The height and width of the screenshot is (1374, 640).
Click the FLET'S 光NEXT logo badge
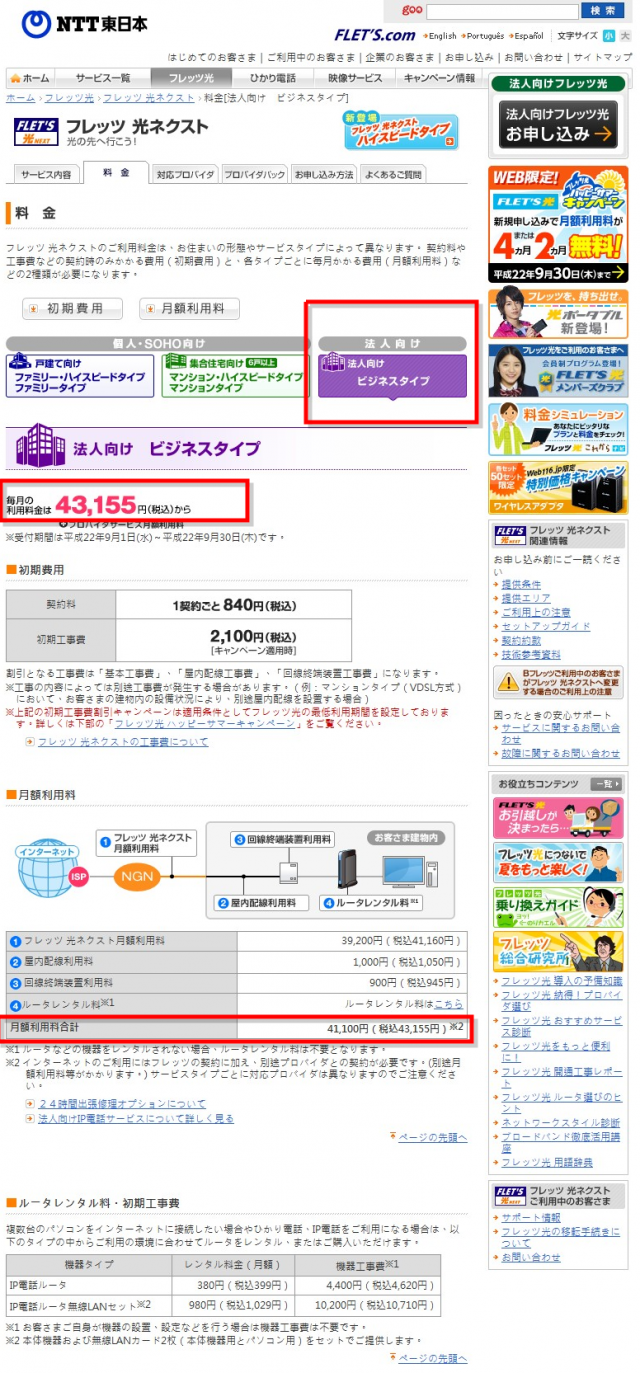34,131
